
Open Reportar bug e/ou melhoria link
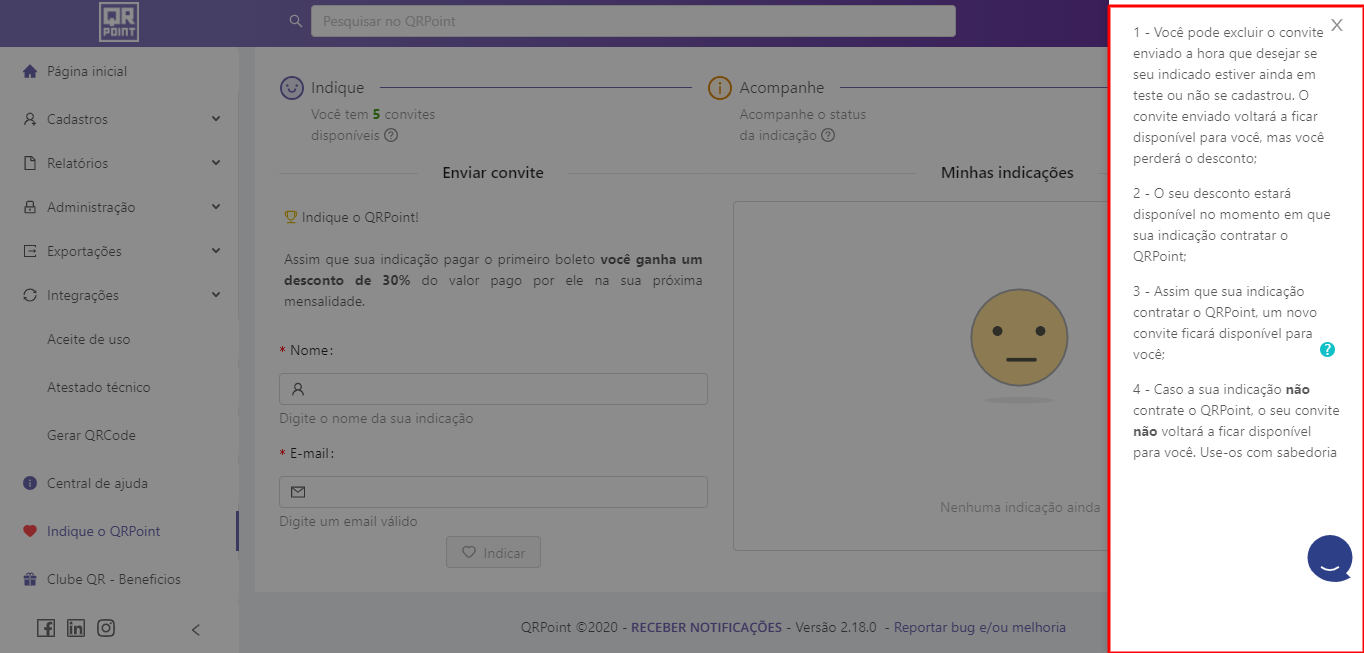[979, 628]
